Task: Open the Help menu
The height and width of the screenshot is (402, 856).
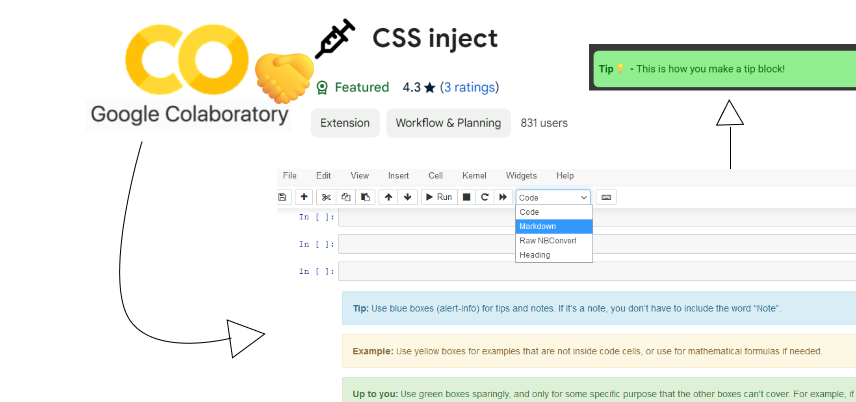Action: coord(565,175)
